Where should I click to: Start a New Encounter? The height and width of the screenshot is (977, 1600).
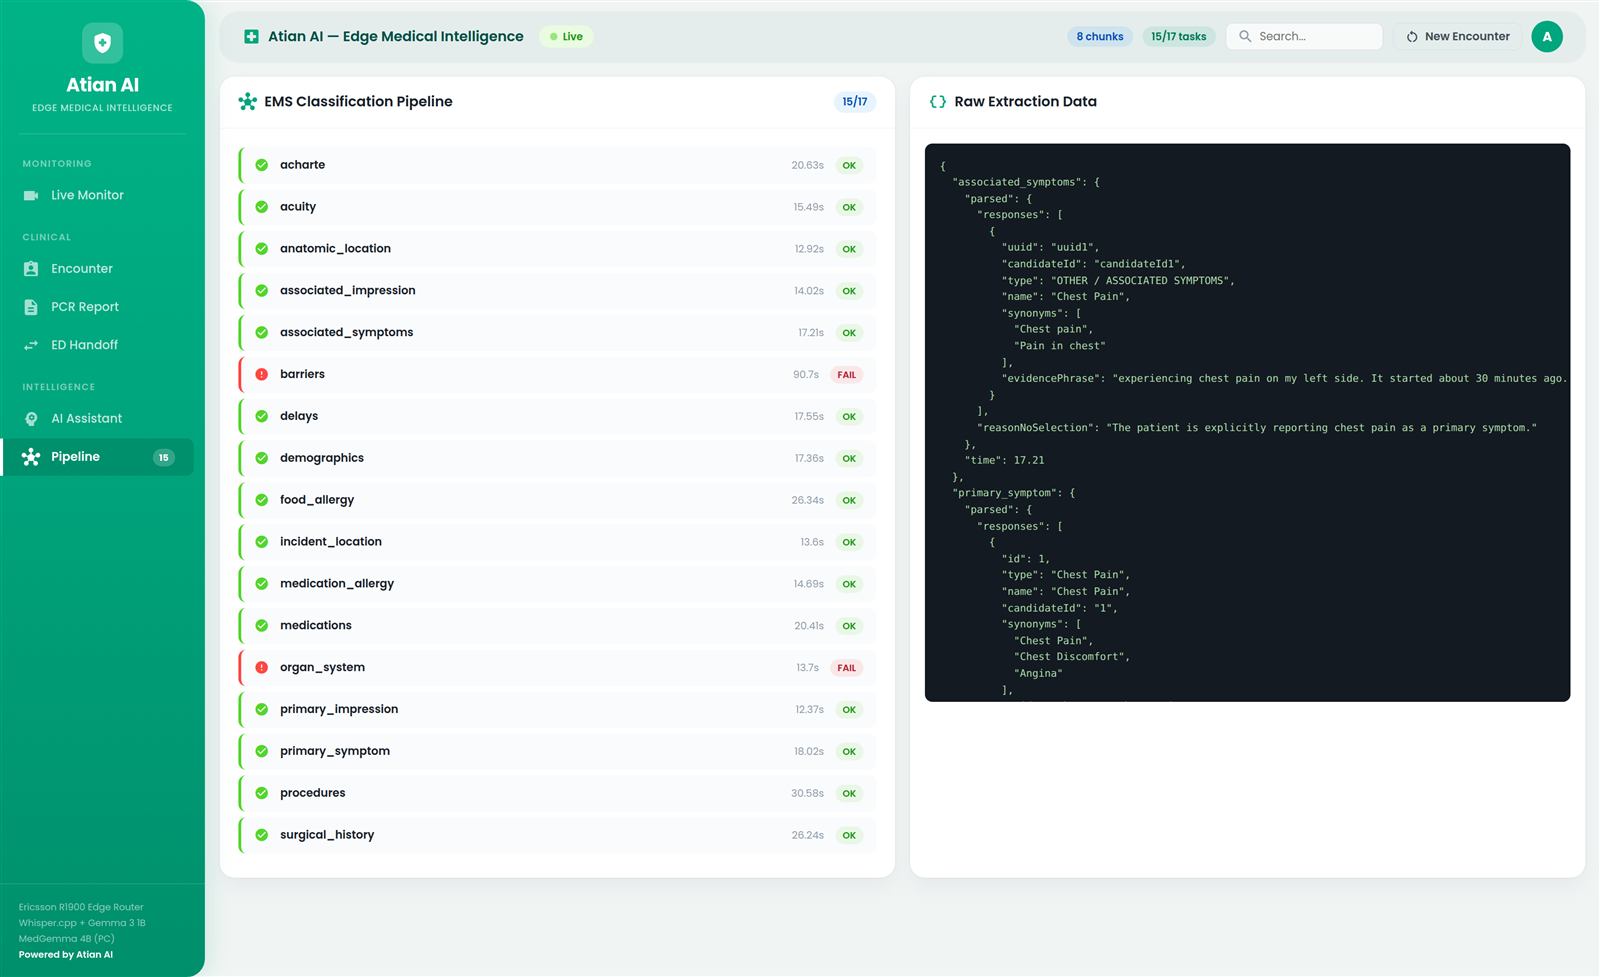click(1457, 36)
